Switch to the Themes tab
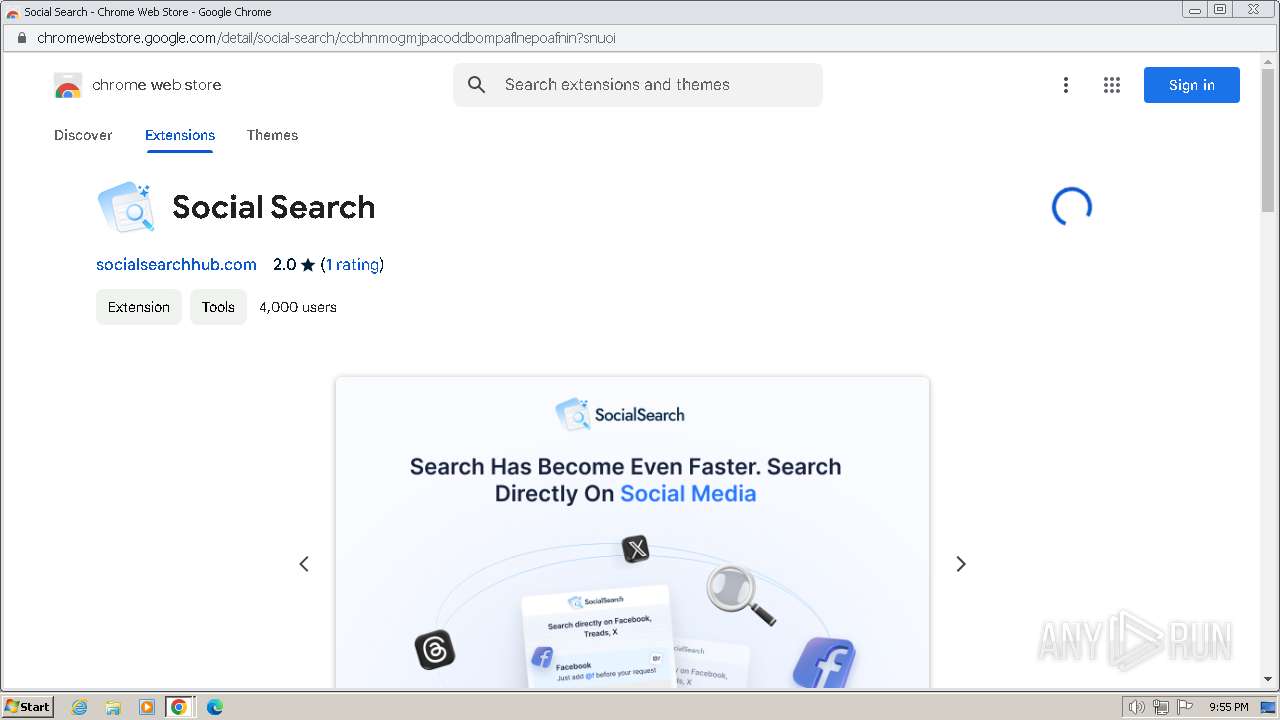The image size is (1280, 720). coord(272,135)
